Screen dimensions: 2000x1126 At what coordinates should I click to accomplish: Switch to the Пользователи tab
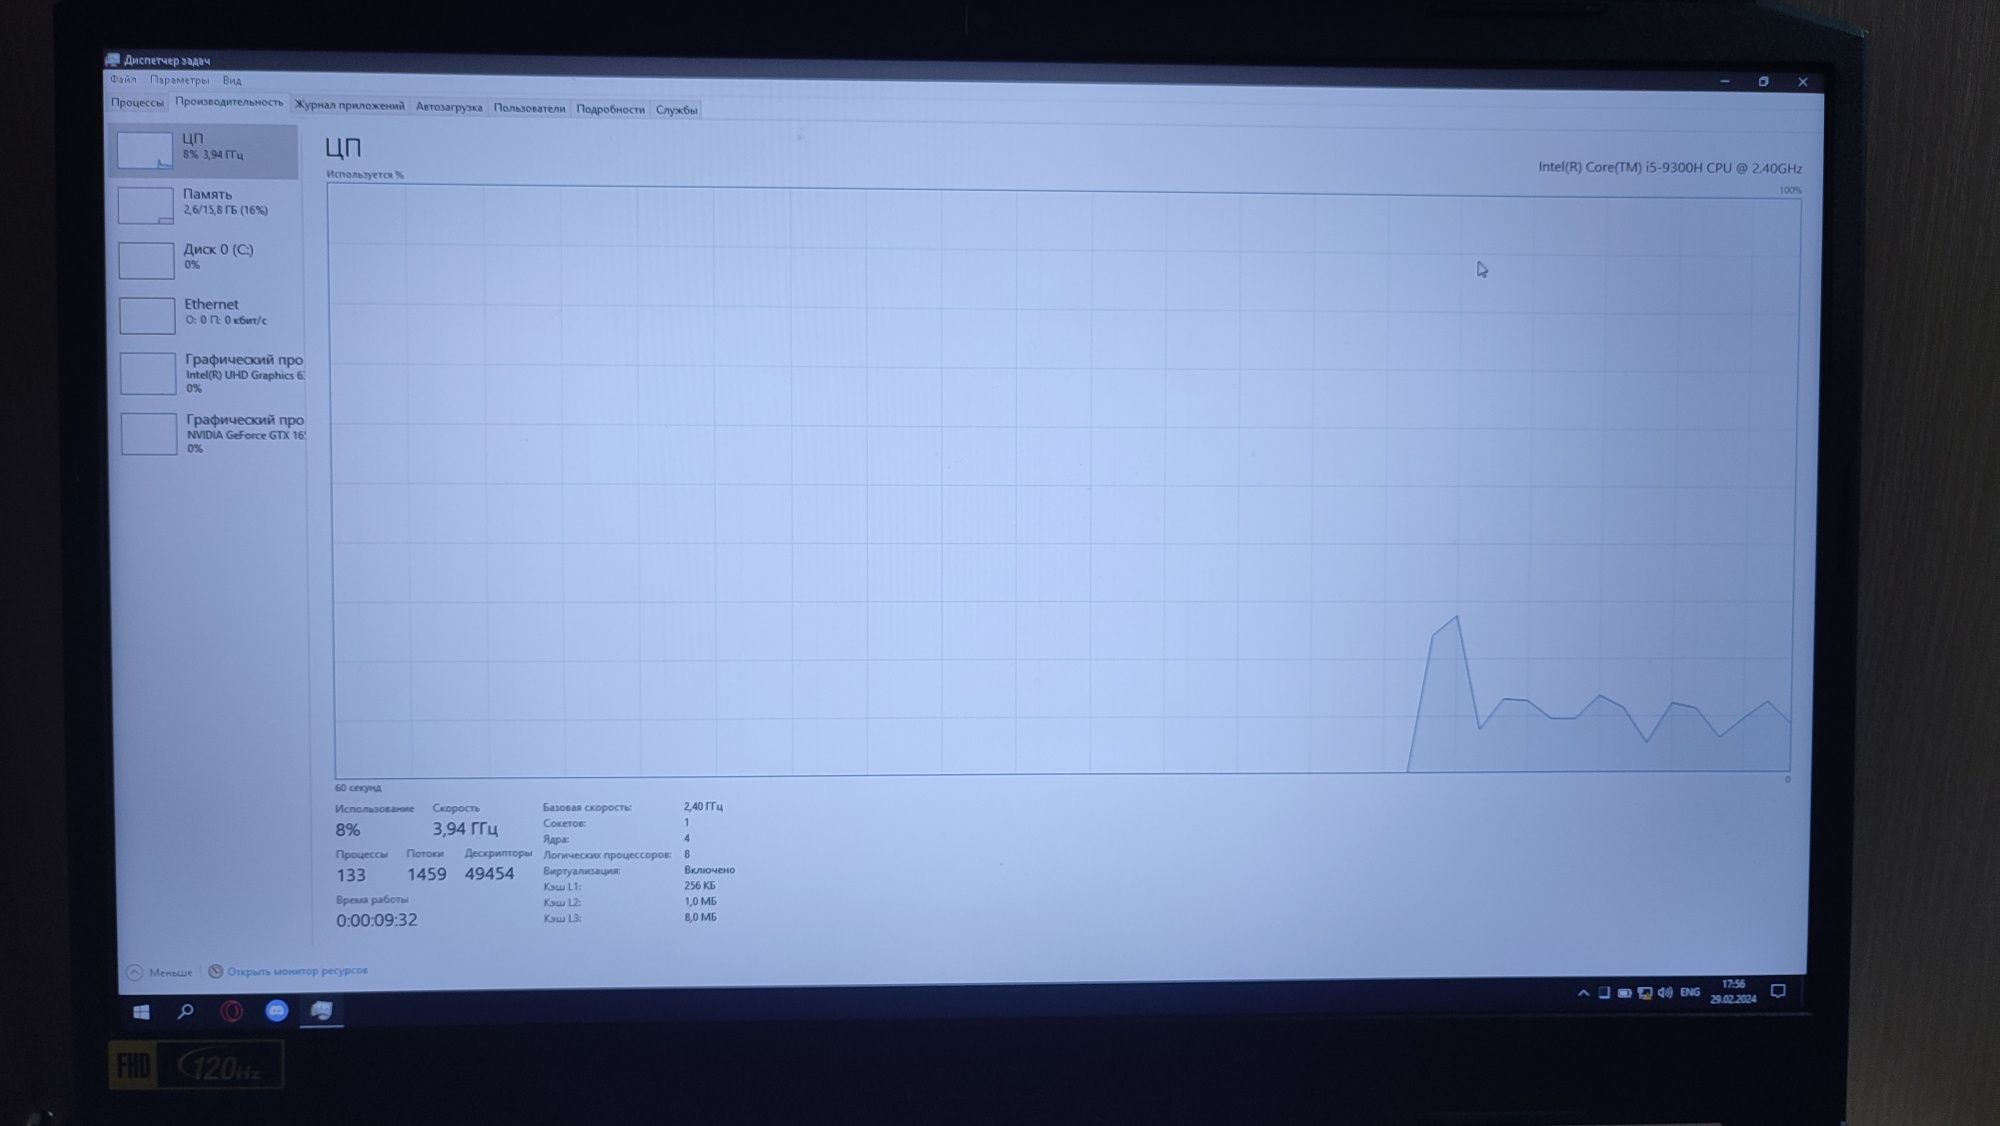point(529,108)
